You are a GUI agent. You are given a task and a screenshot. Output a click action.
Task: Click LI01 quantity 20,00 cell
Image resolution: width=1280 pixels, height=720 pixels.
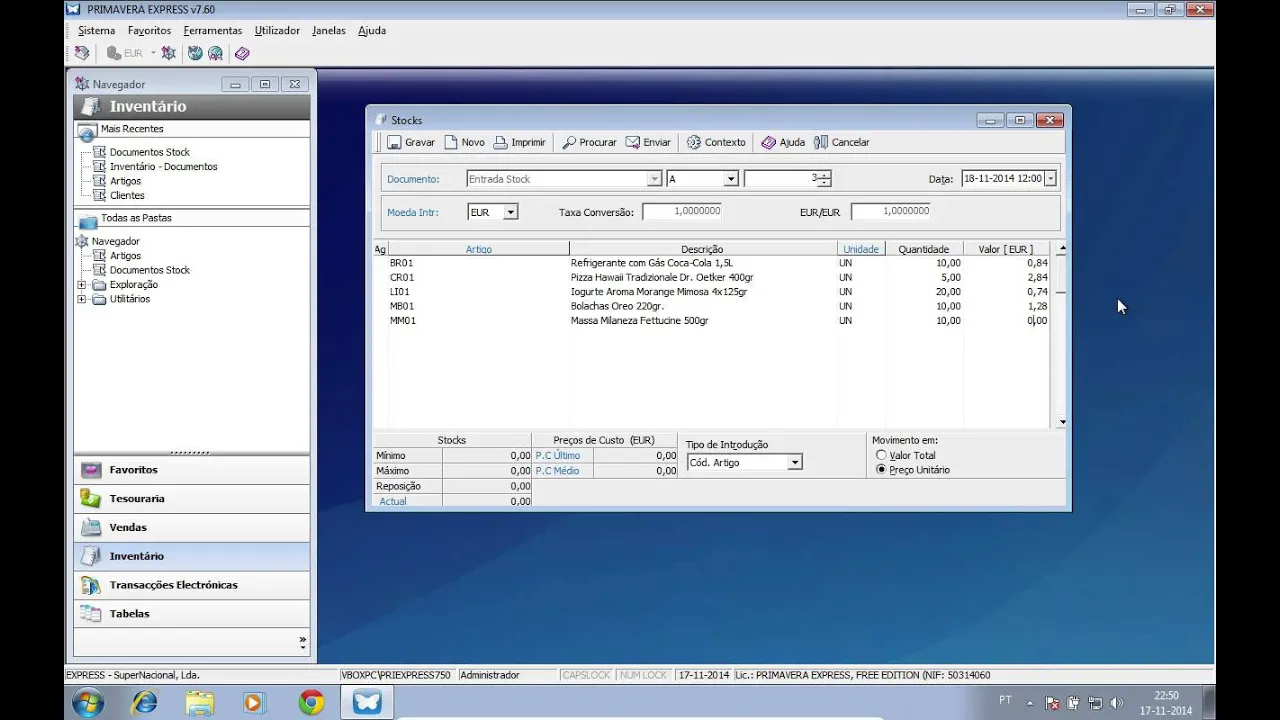tap(925, 292)
